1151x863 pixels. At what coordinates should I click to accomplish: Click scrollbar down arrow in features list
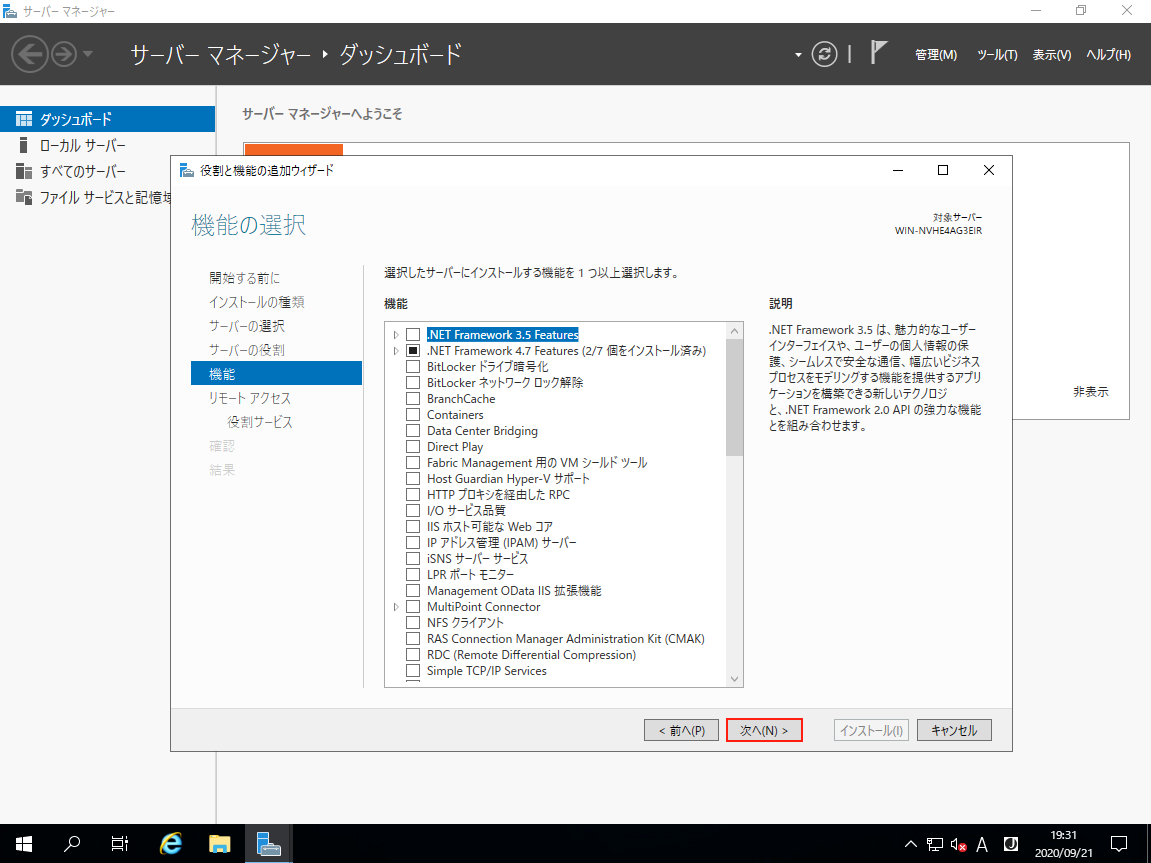(734, 679)
